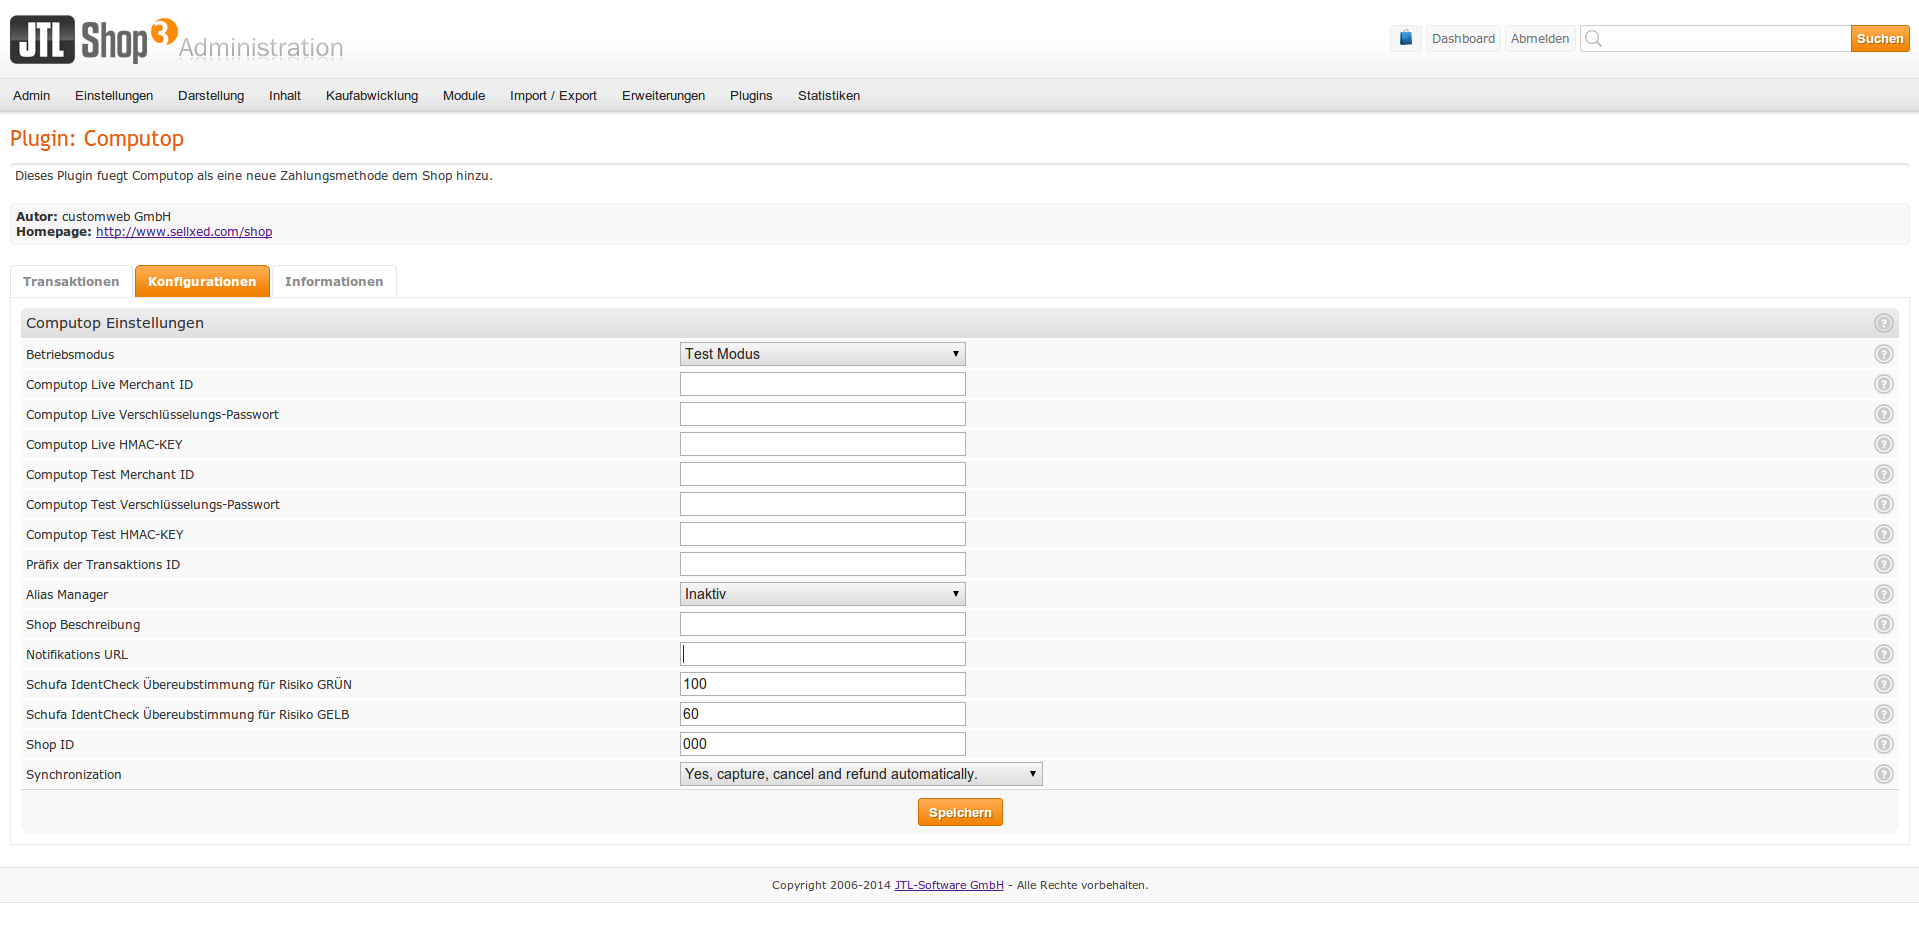Click help icon for Computop Test HMAC-KEY

pyautogui.click(x=1883, y=534)
